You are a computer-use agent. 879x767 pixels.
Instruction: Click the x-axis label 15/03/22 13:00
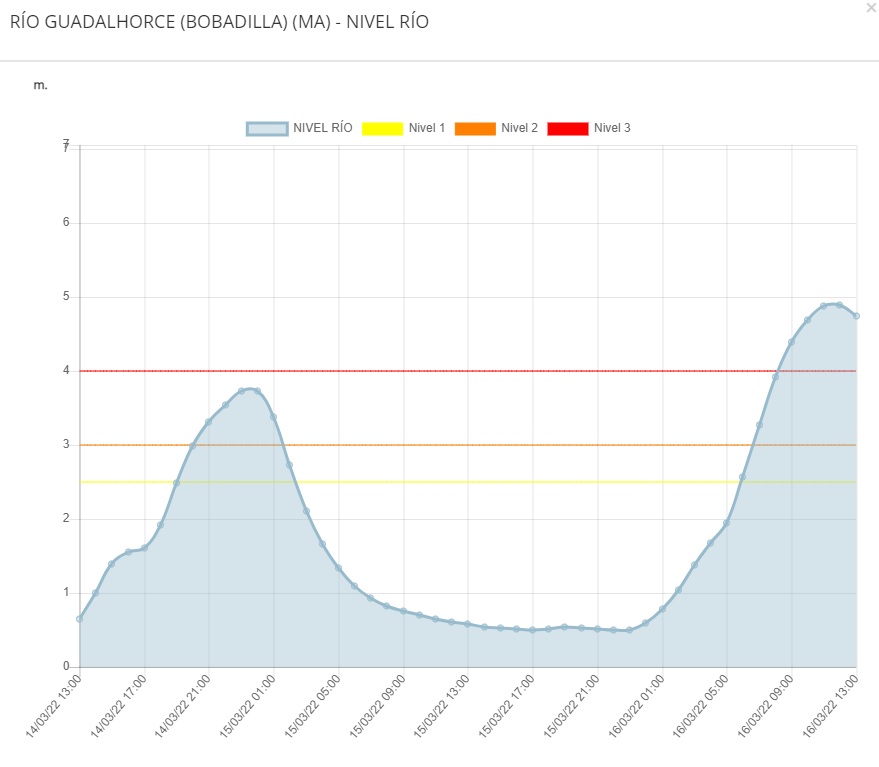(x=442, y=706)
